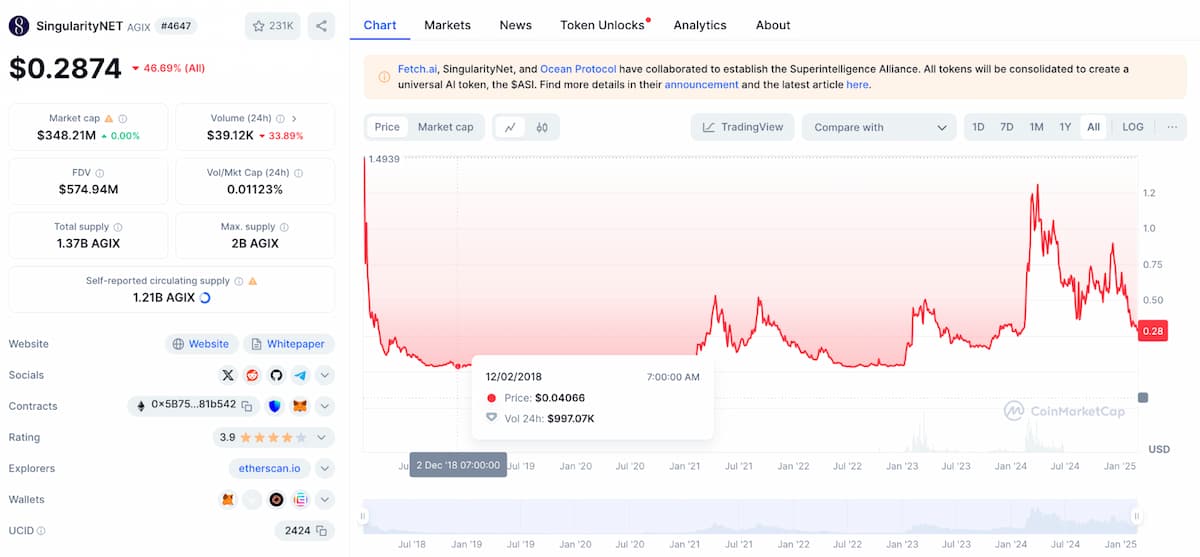Screen dimensions: 1200x557
Task: Expand the Explorers dropdown chevron
Action: pos(324,468)
